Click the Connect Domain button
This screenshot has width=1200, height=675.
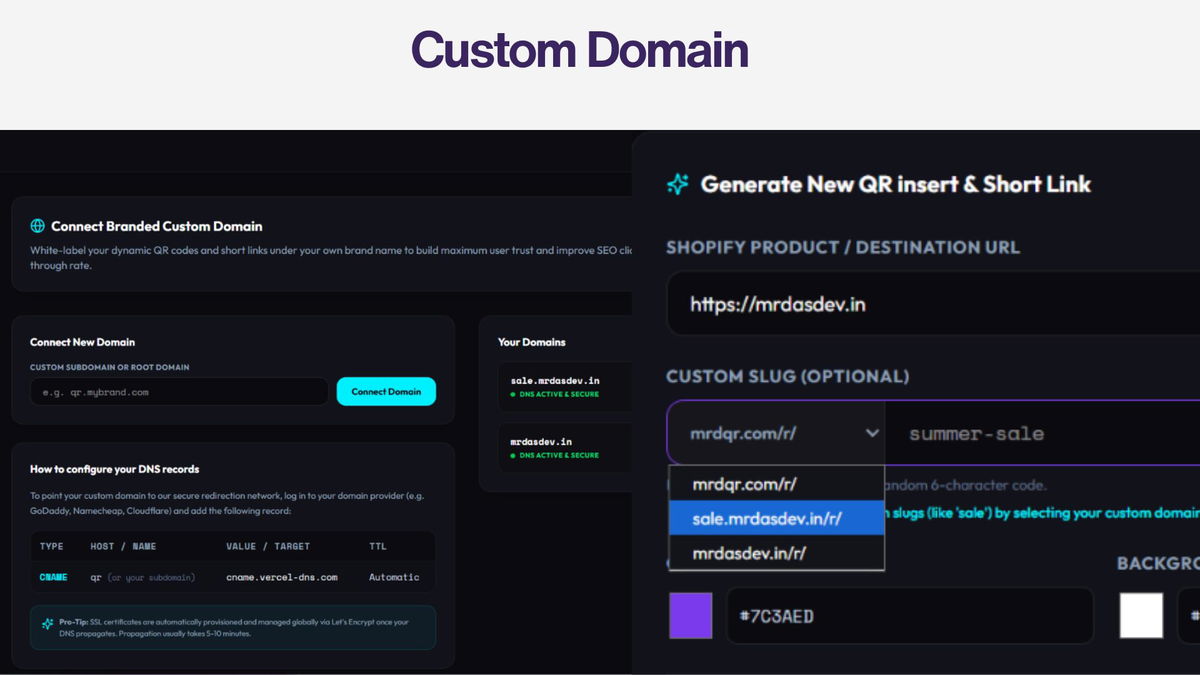(x=386, y=391)
